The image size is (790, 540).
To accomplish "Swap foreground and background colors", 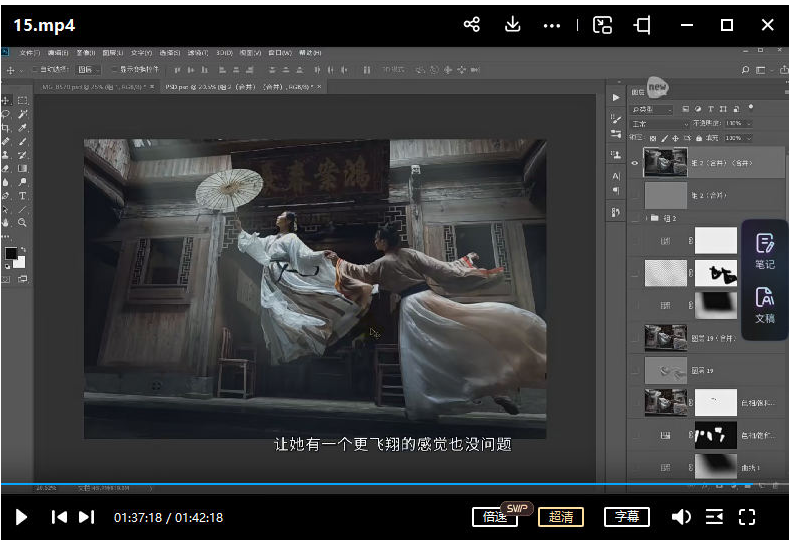I will pyautogui.click(x=23, y=250).
